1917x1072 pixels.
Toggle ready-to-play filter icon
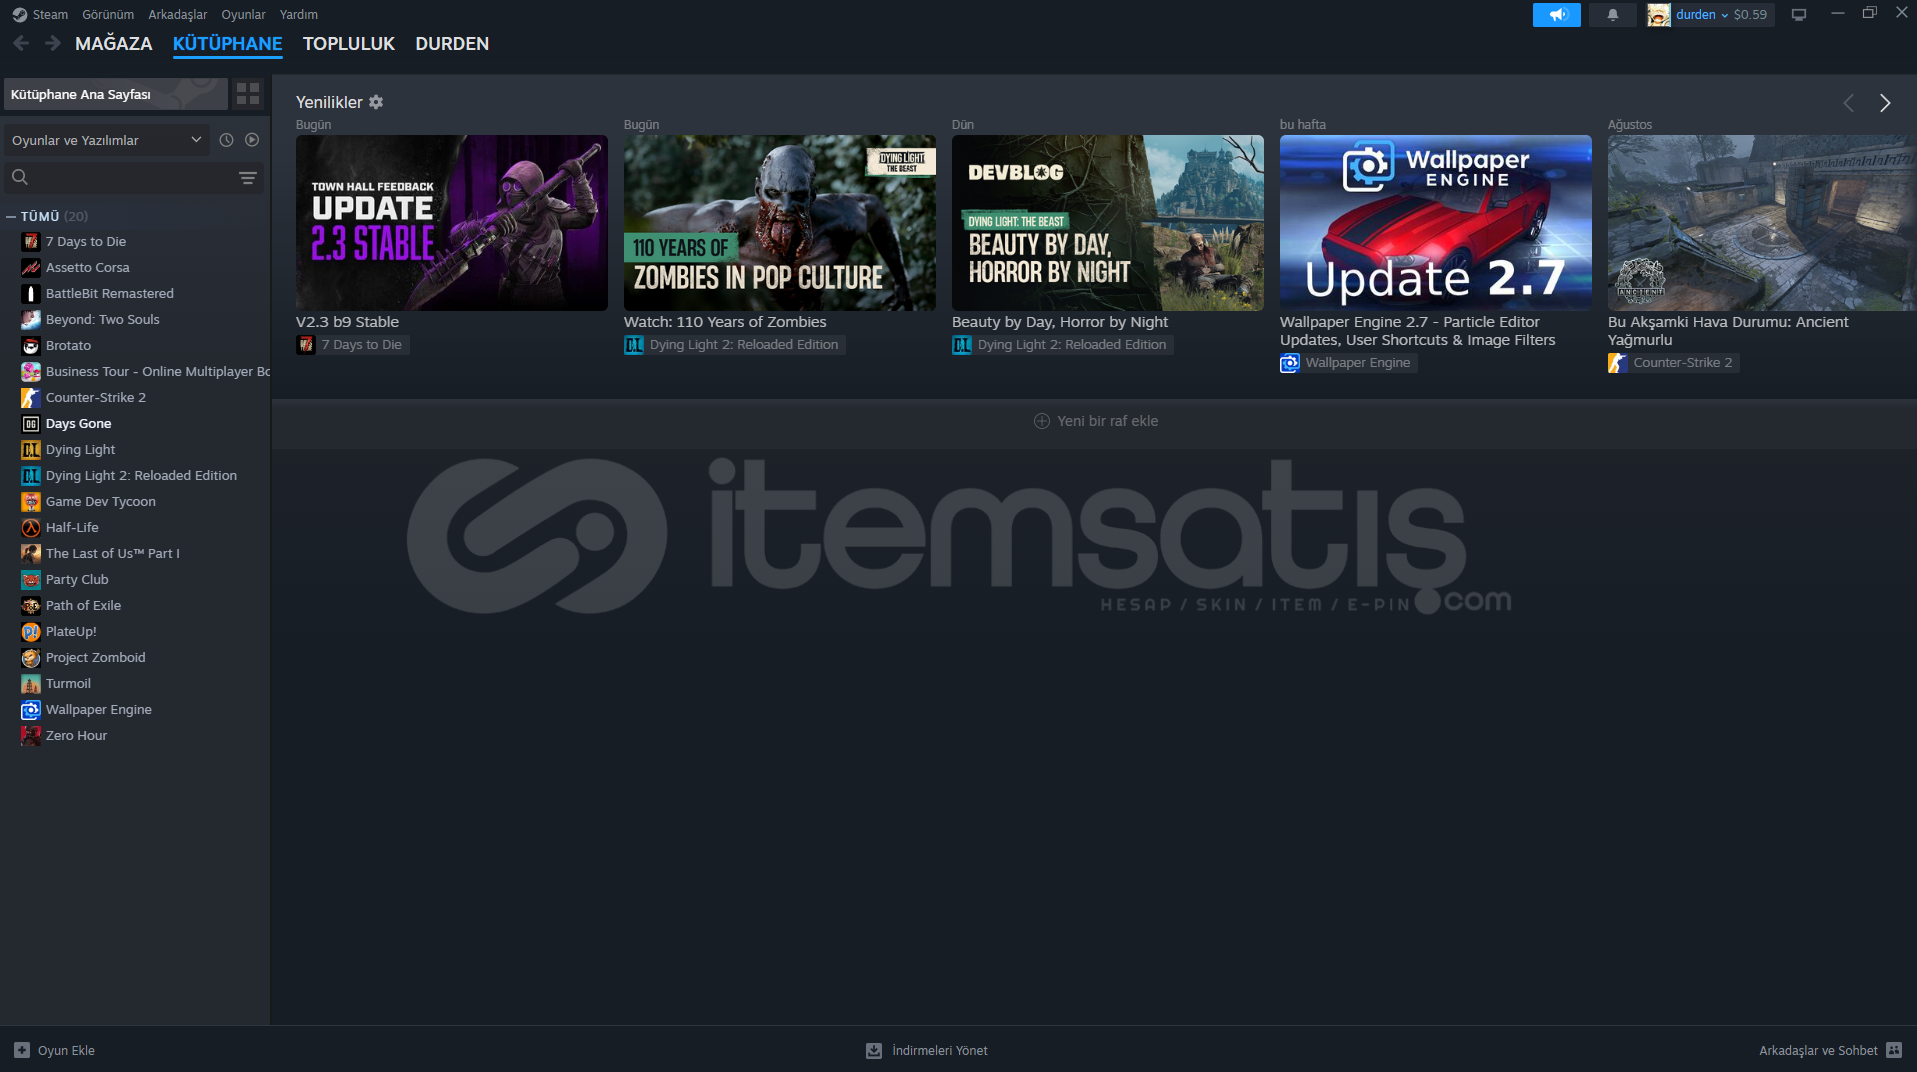click(252, 140)
